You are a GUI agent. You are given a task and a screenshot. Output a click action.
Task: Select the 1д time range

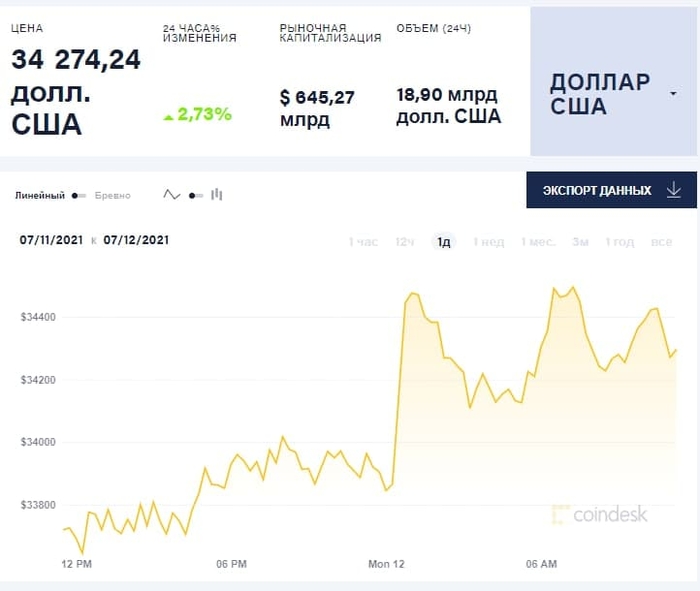click(x=443, y=242)
